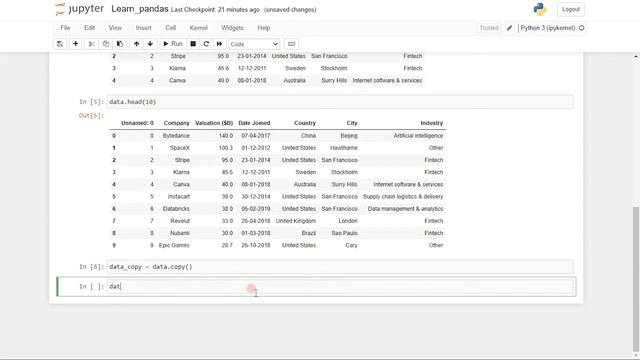The width and height of the screenshot is (640, 360).
Task: Move selected cell down arrow
Action: [x=150, y=44]
